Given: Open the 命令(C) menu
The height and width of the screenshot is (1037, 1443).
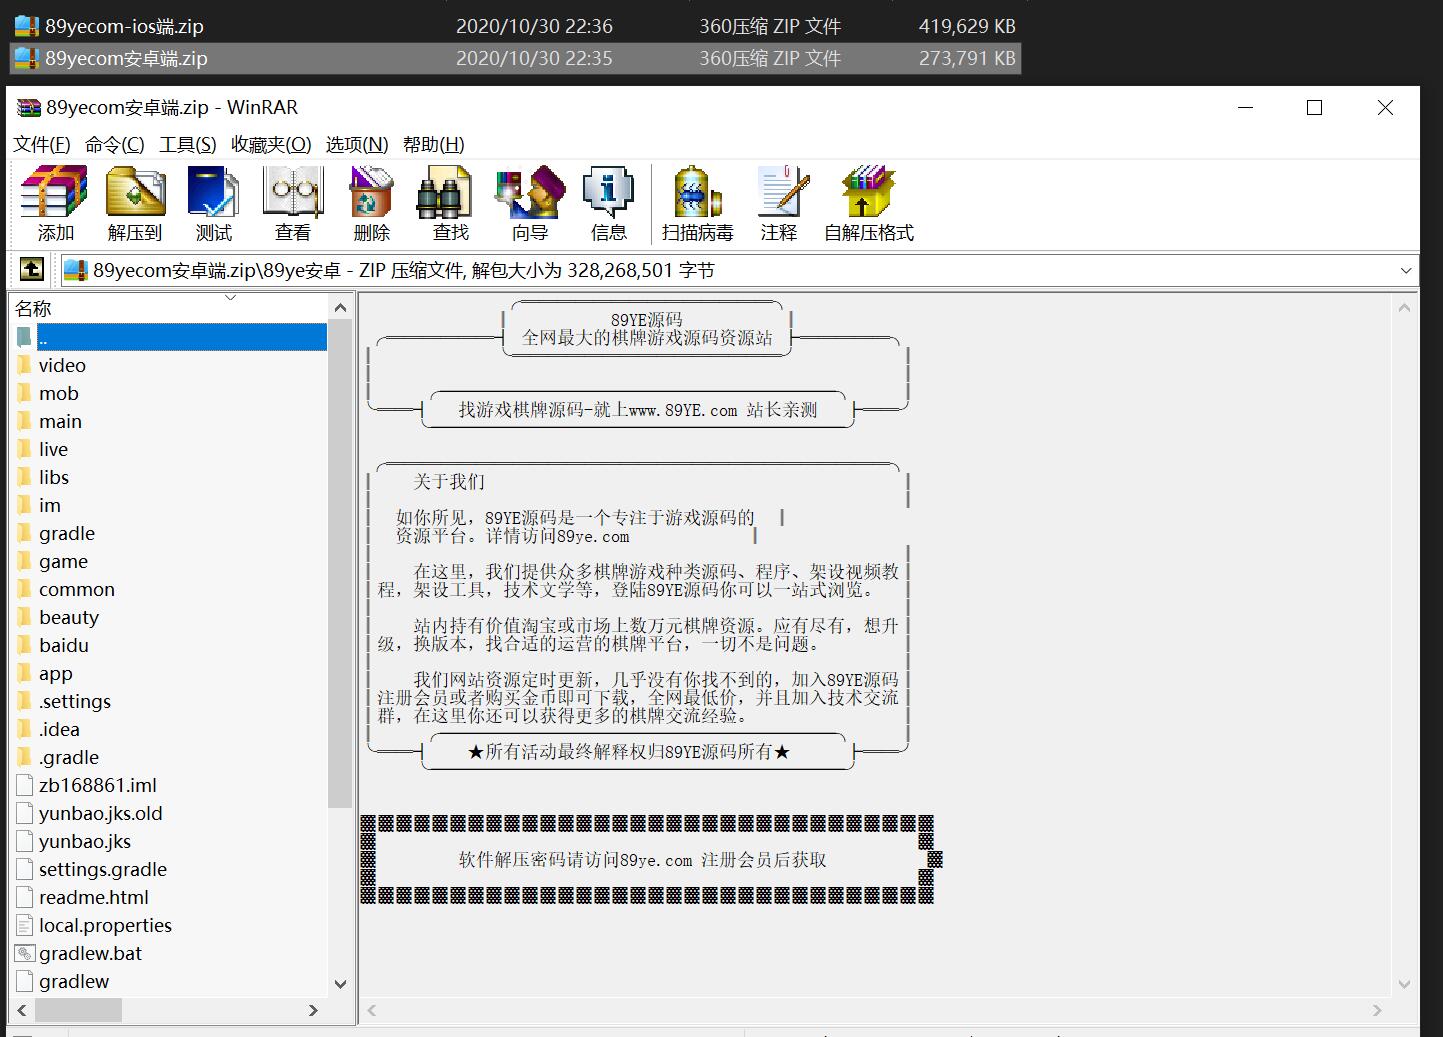Looking at the screenshot, I should 115,144.
